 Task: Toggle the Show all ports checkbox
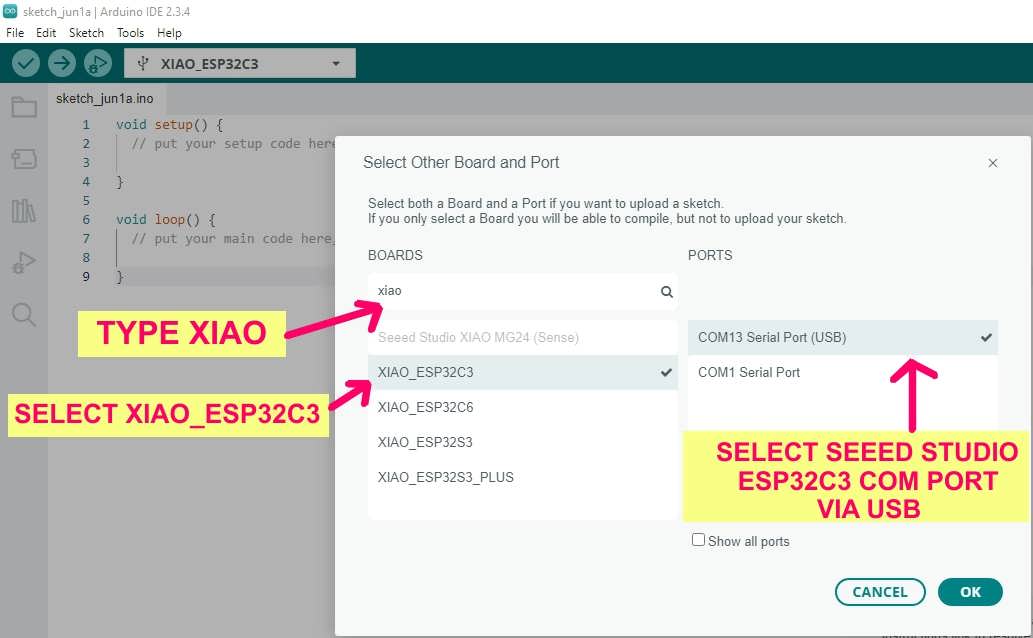pos(698,540)
